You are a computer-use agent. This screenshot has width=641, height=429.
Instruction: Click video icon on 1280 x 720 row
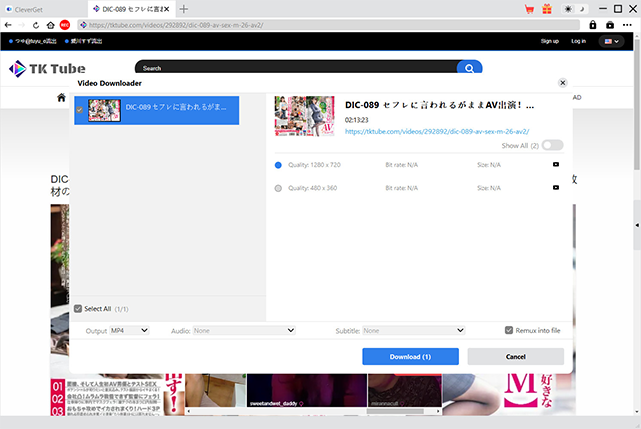tap(556, 164)
